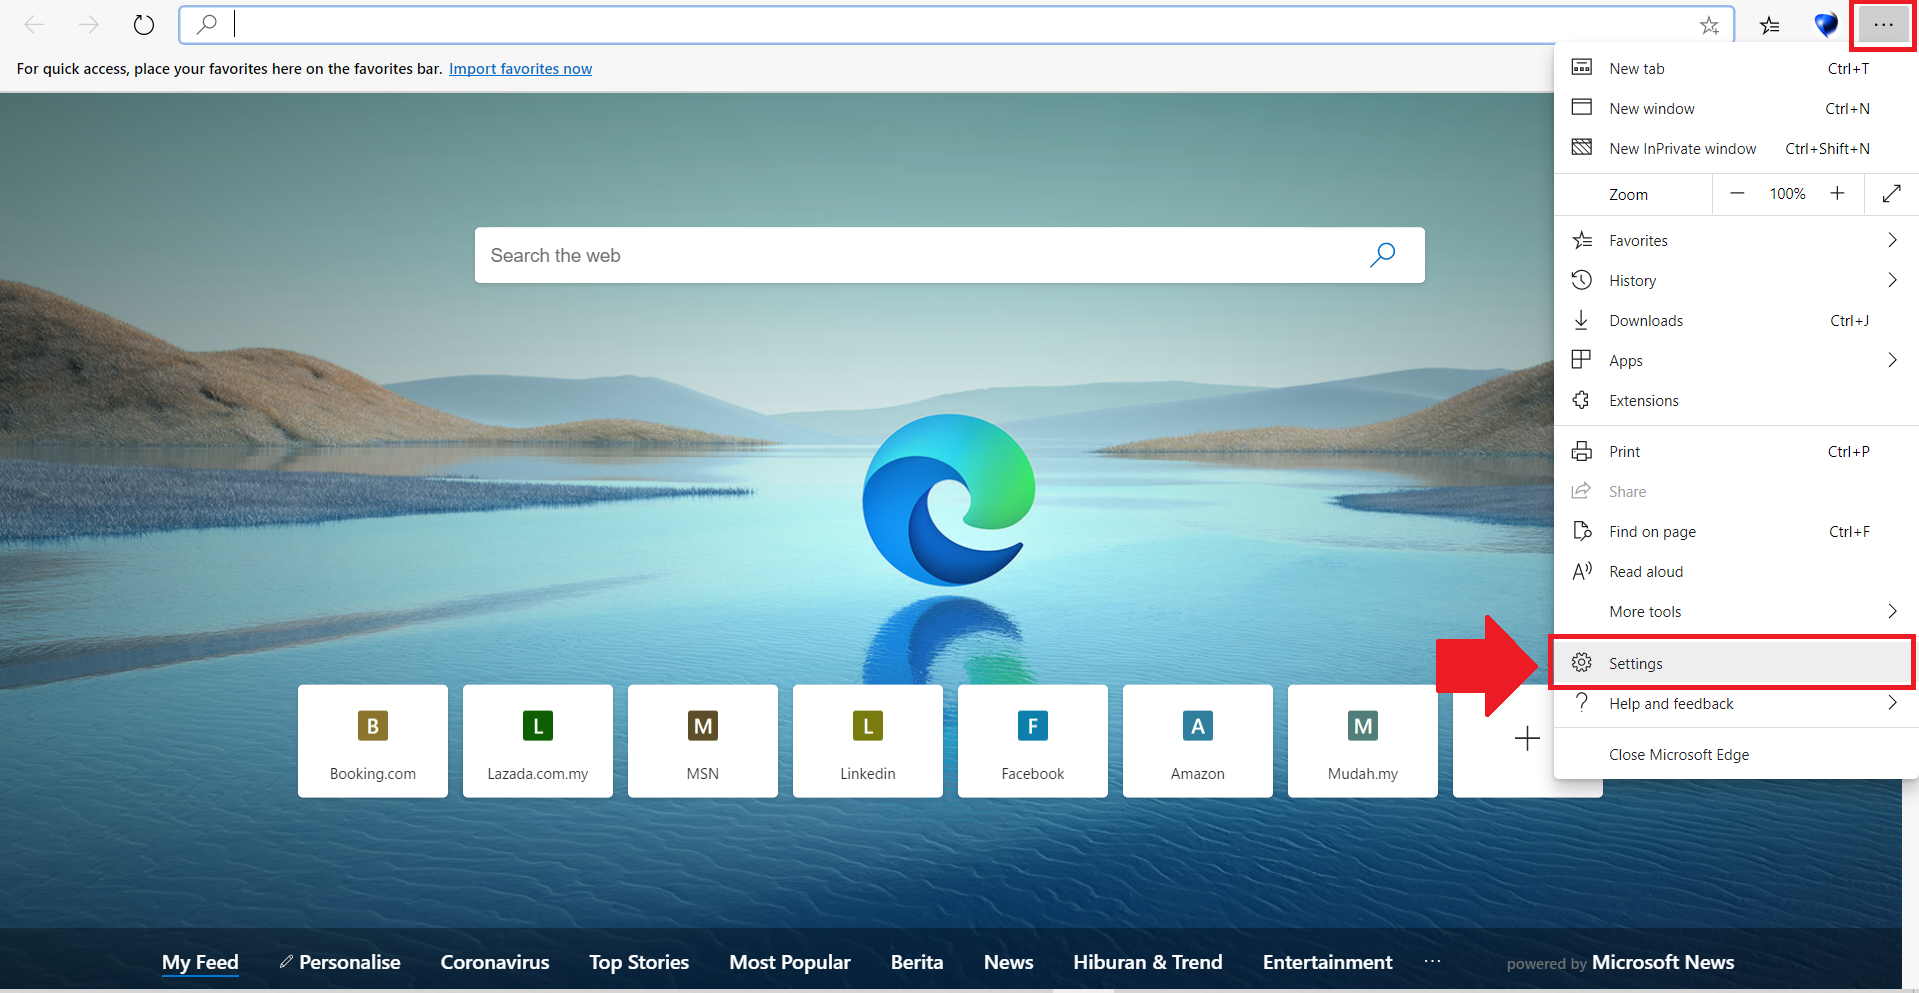Open Settings from the menu
The height and width of the screenshot is (993, 1919).
click(x=1732, y=663)
